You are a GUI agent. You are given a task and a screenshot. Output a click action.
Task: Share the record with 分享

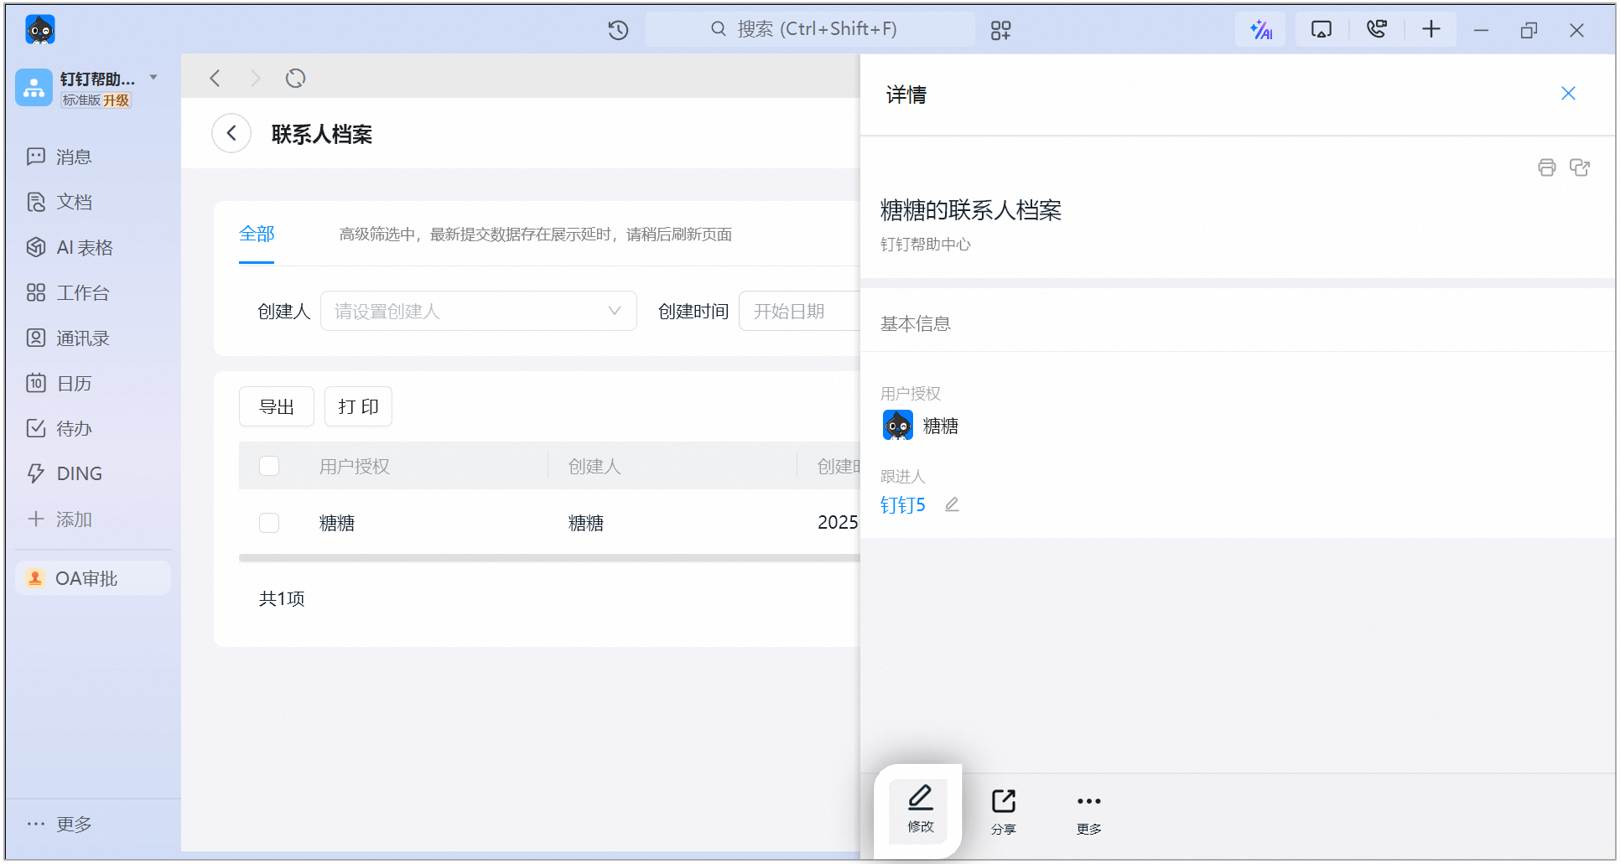click(1003, 811)
